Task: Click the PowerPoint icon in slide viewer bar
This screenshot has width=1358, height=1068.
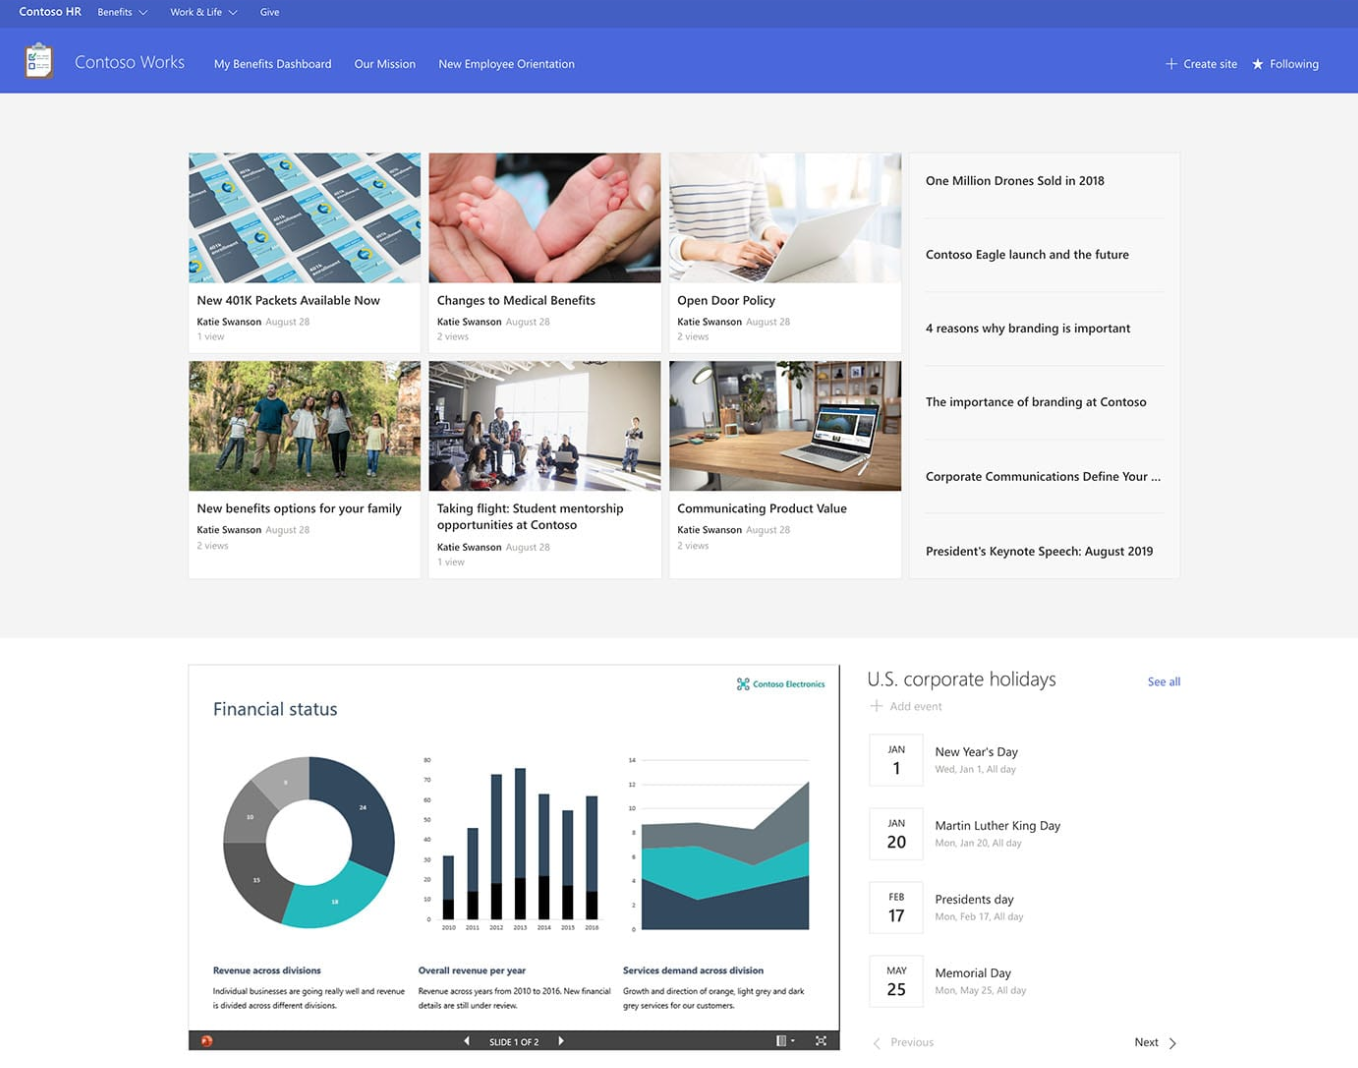Action: [x=207, y=1041]
